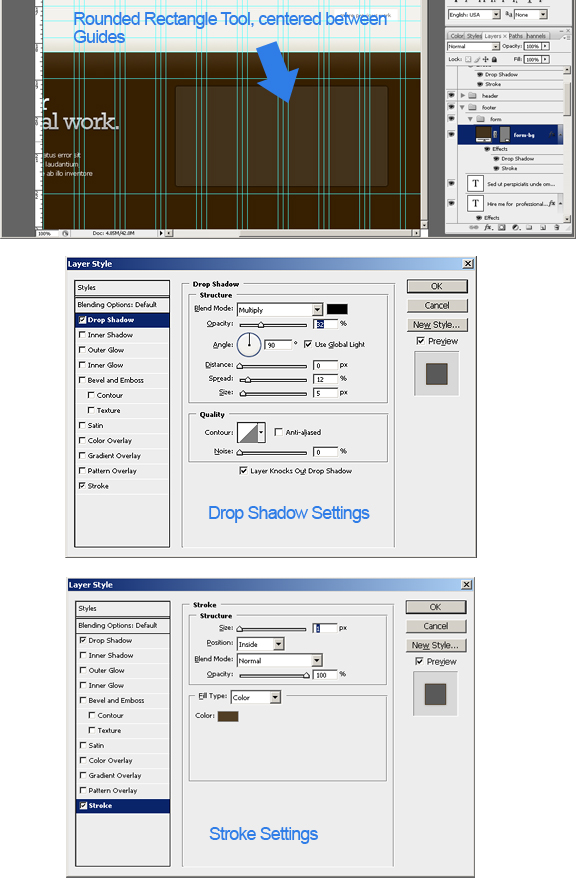Click New Style... in Drop Shadow Settings dialog

point(437,324)
